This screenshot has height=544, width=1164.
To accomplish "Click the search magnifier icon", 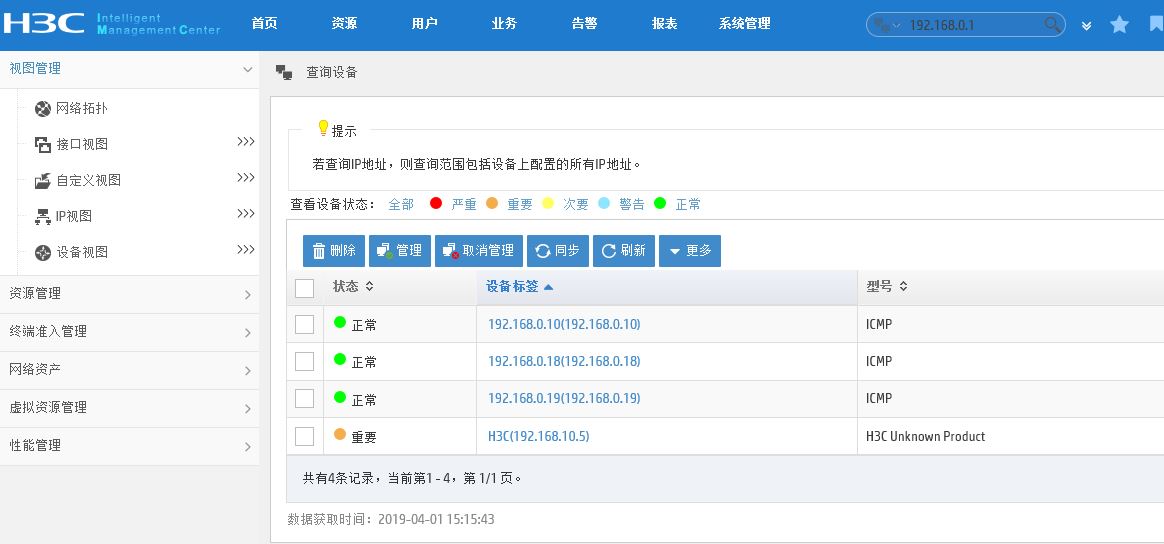I will coord(1052,25).
